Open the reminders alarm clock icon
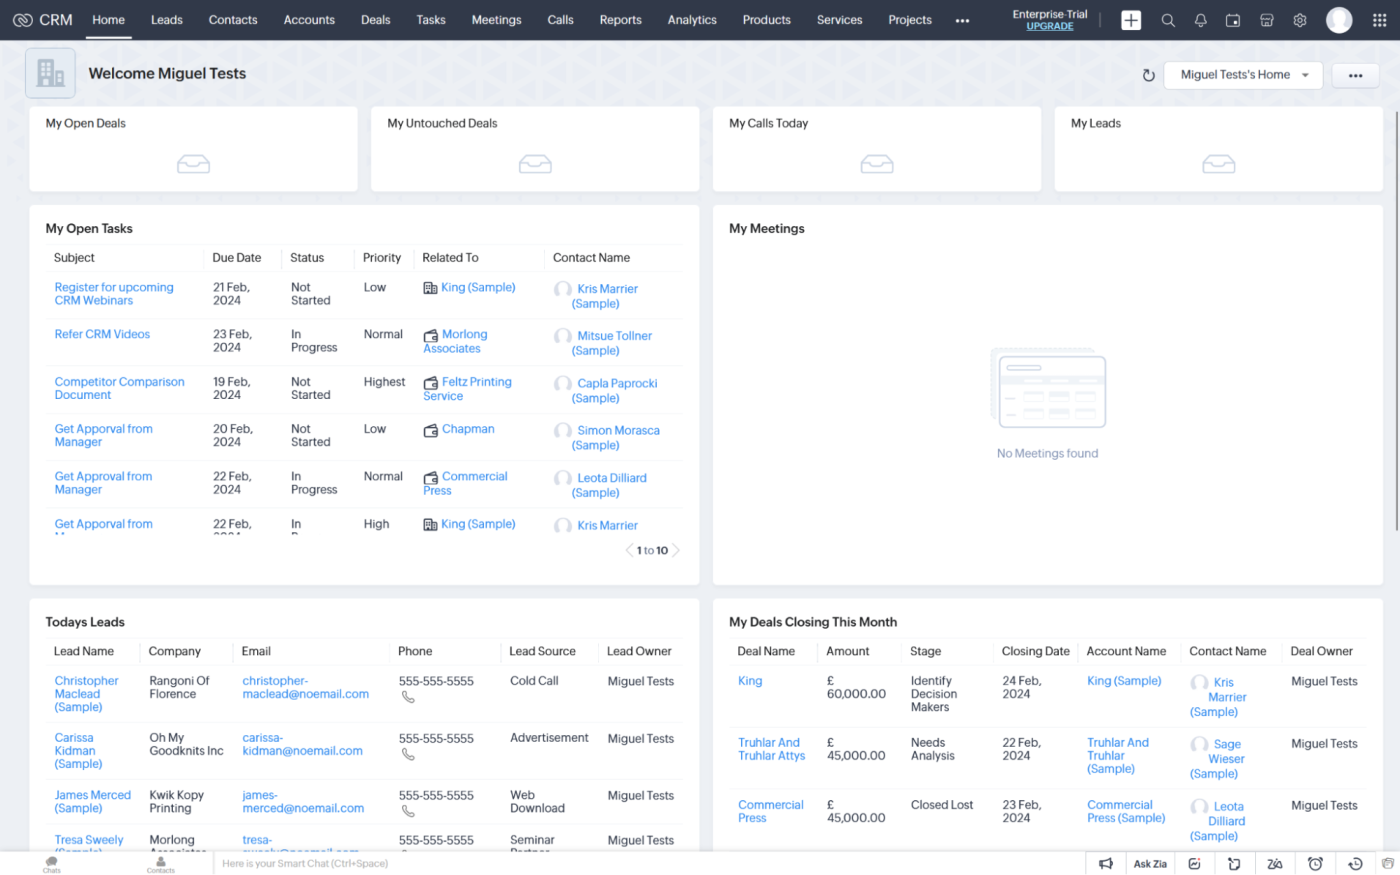The width and height of the screenshot is (1400, 875). click(x=1315, y=864)
